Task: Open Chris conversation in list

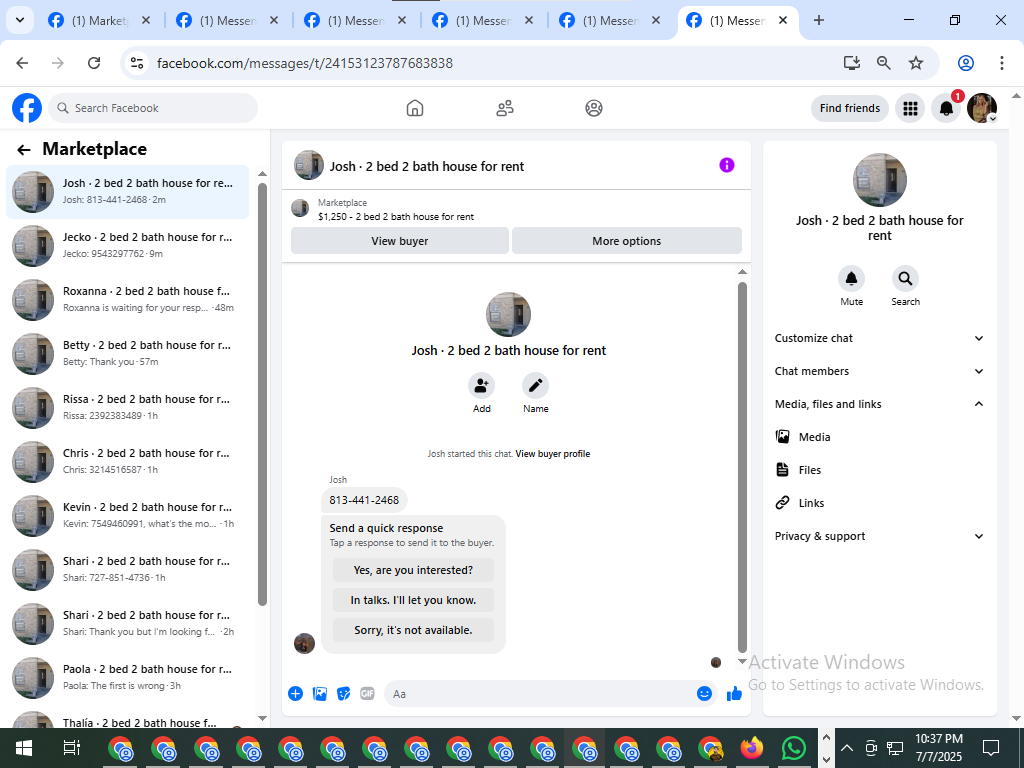Action: point(127,462)
